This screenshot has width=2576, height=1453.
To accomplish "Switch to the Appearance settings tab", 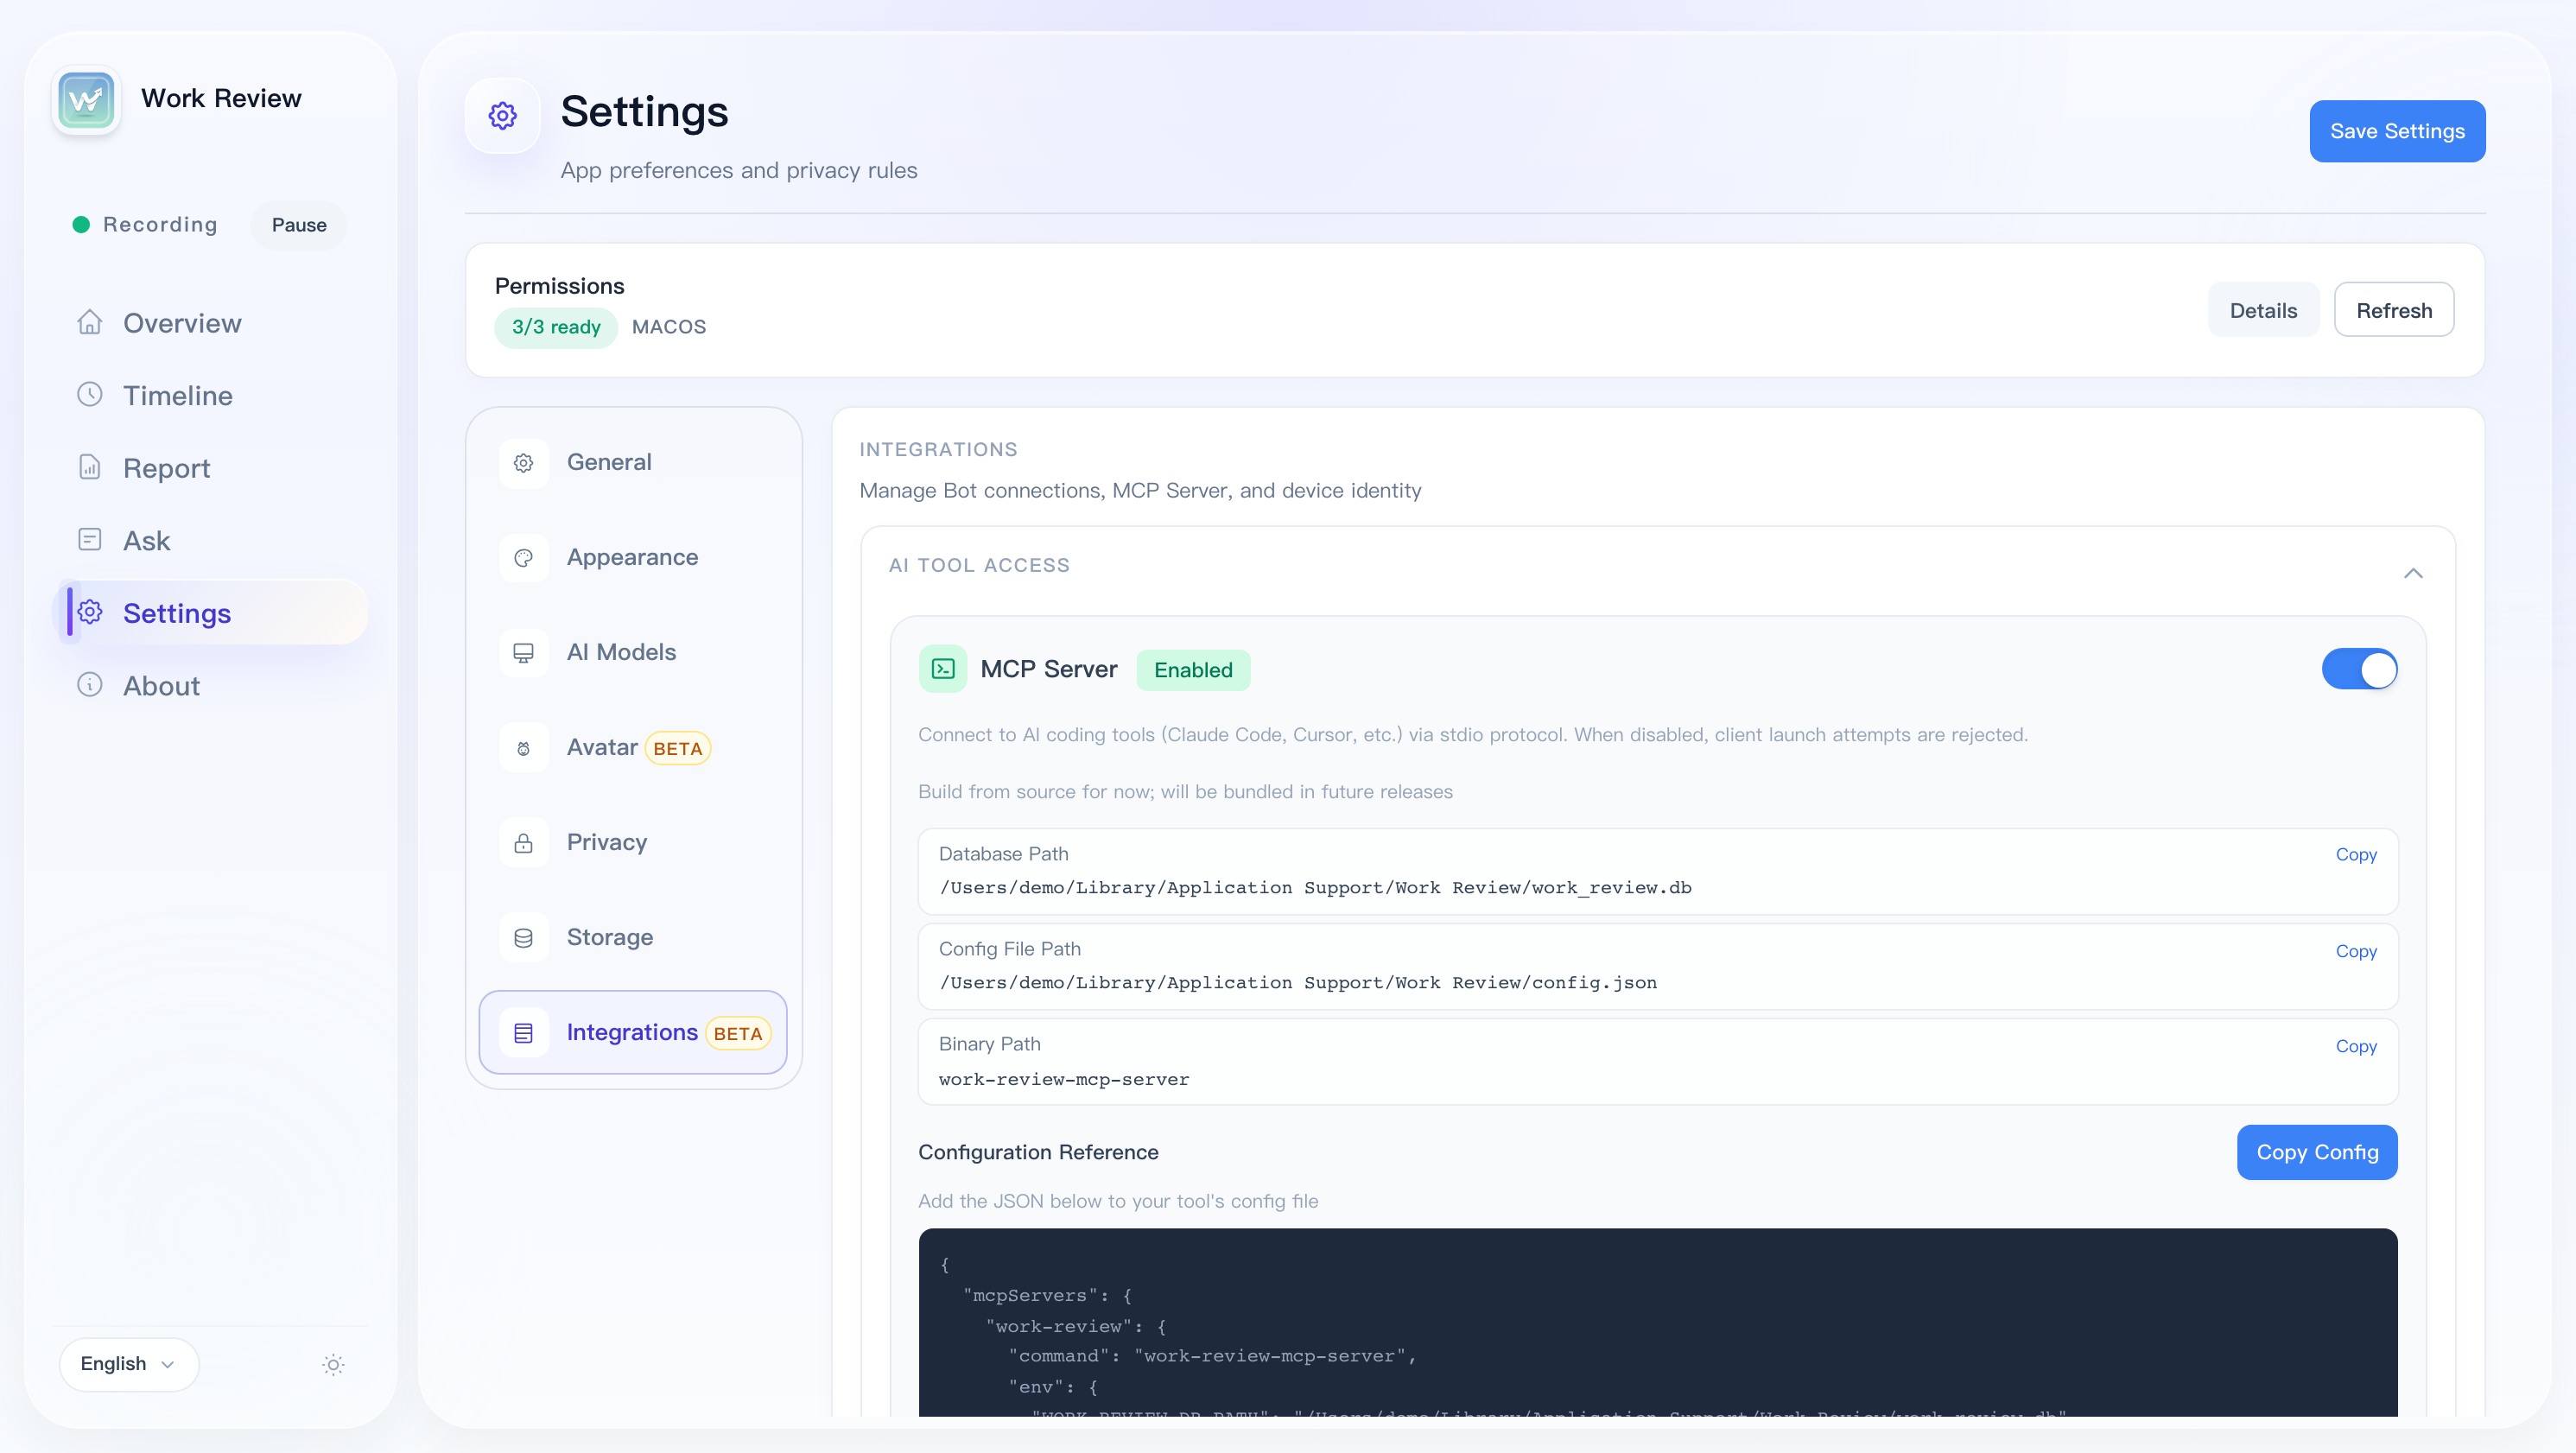I will [633, 557].
